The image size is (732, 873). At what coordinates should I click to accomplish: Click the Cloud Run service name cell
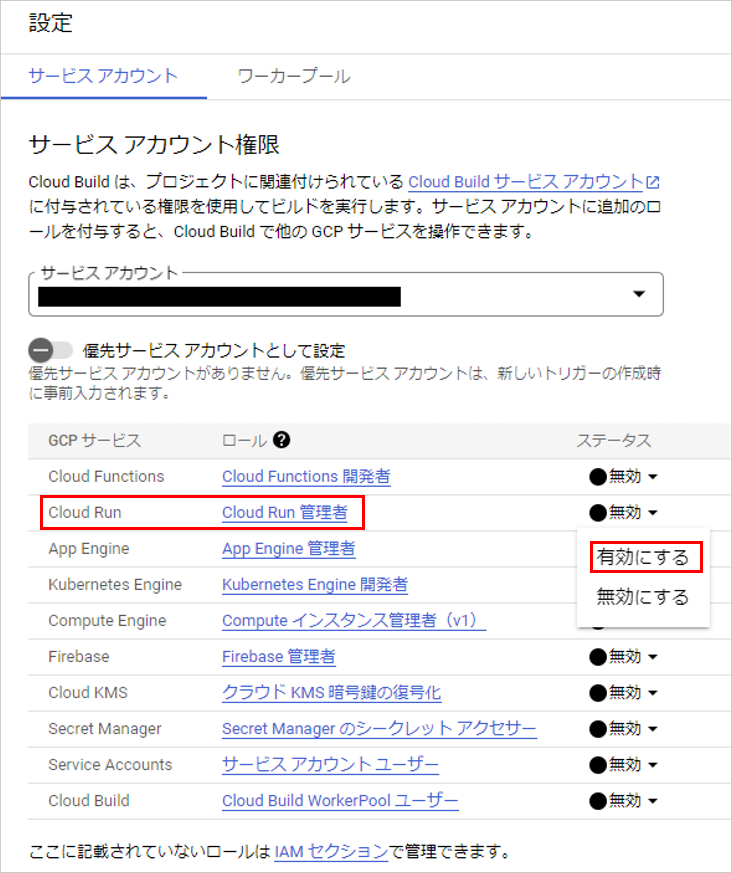[85, 512]
